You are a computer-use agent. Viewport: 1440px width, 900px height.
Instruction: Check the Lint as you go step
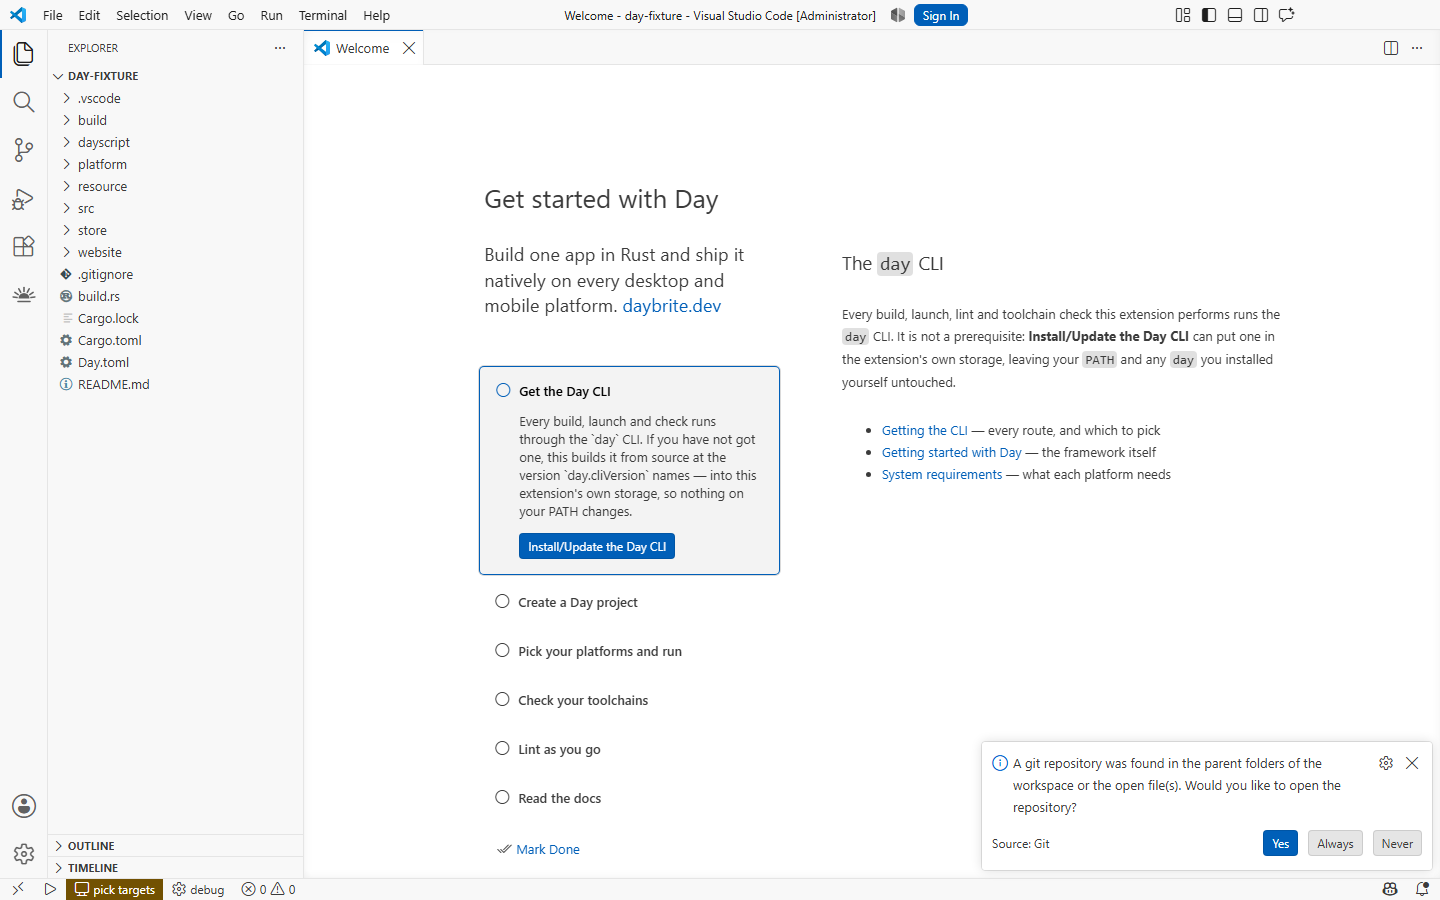coord(503,748)
